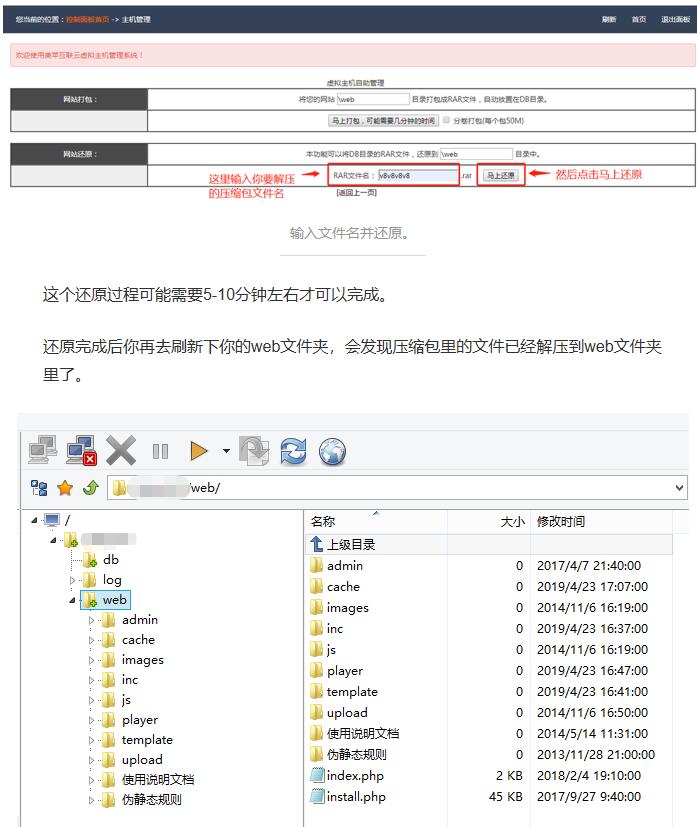
Task: Select the template folder in the tree
Action: click(147, 740)
